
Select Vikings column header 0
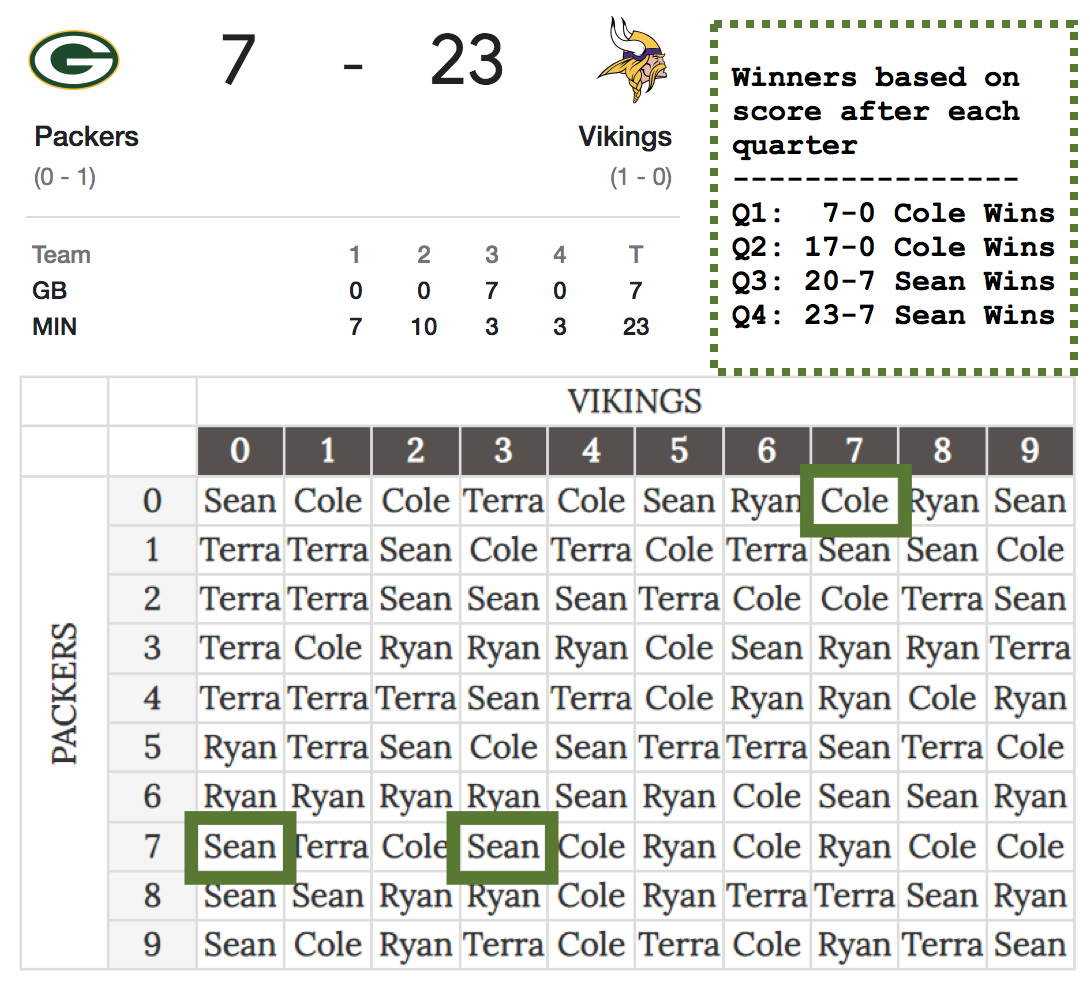coord(240,451)
